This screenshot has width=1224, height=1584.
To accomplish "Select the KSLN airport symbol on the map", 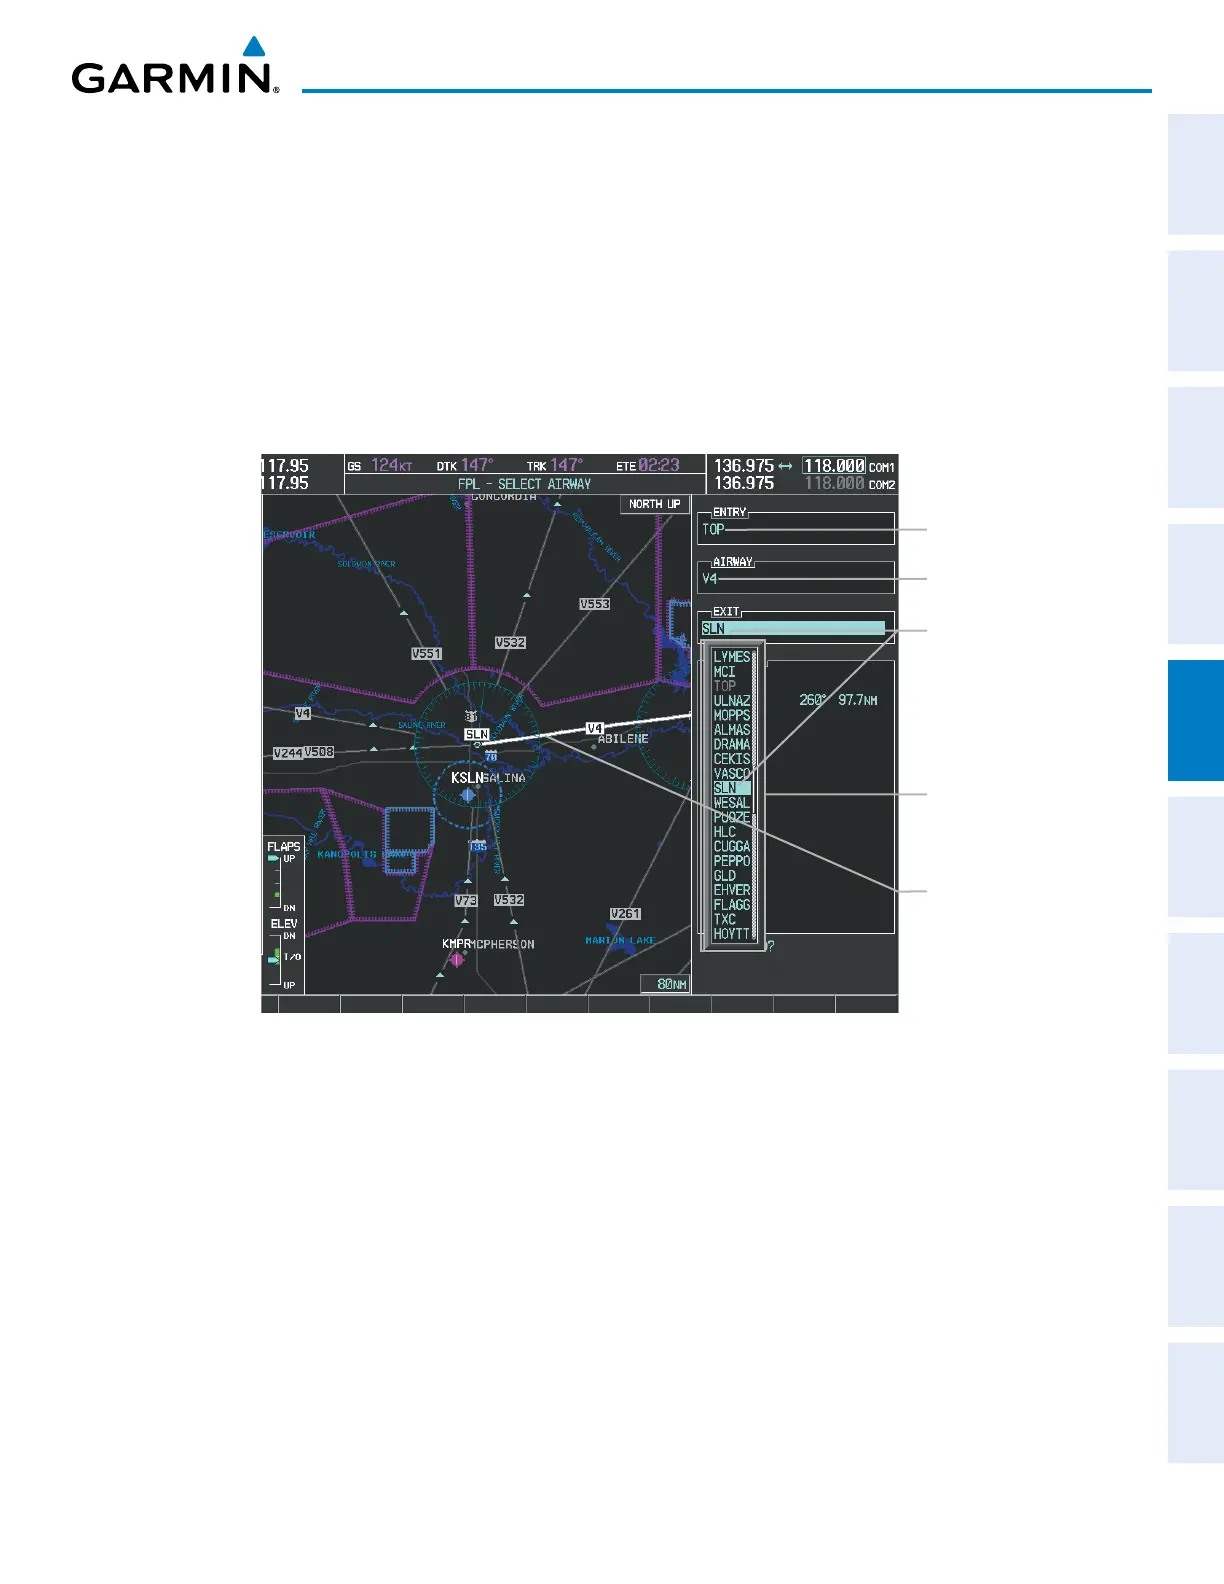I will point(467,794).
